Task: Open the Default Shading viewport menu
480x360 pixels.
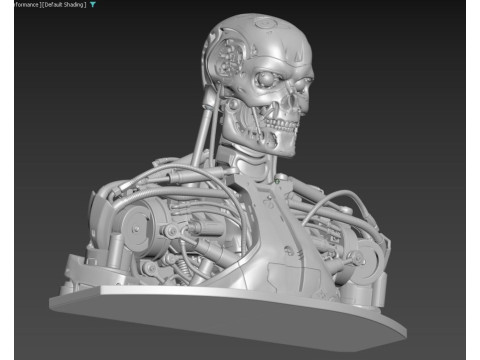Action: coord(64,5)
